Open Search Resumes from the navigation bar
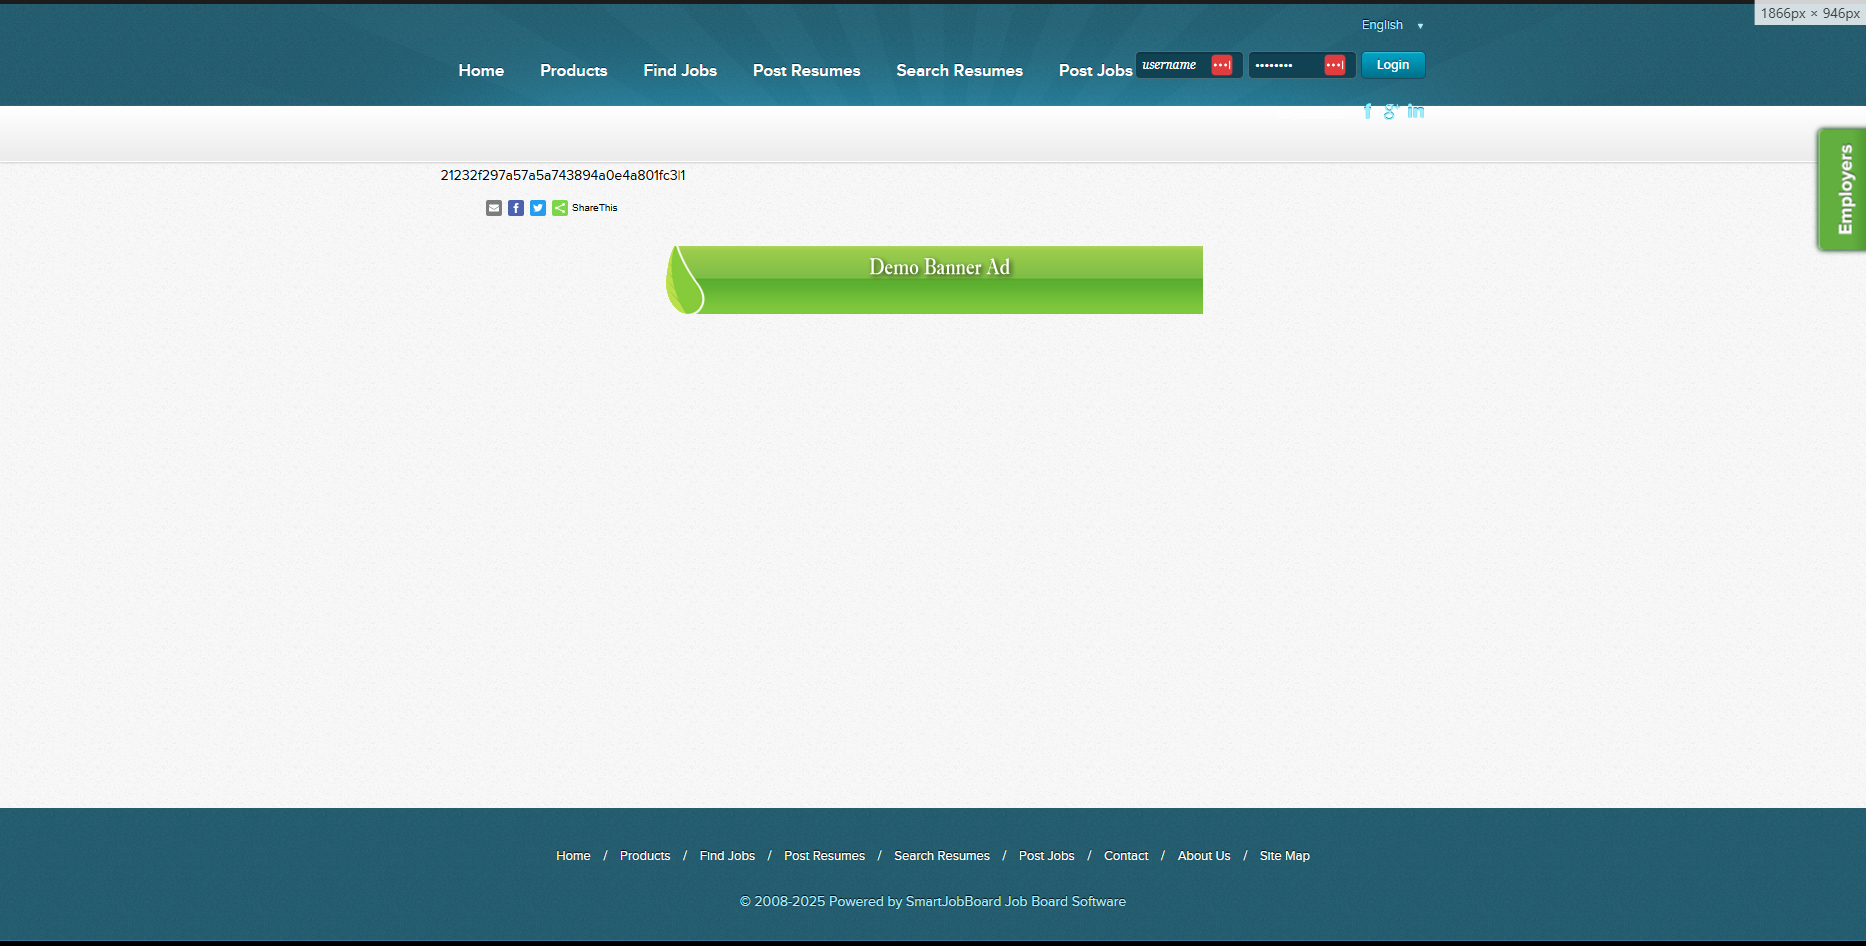The image size is (1866, 946). (x=959, y=70)
